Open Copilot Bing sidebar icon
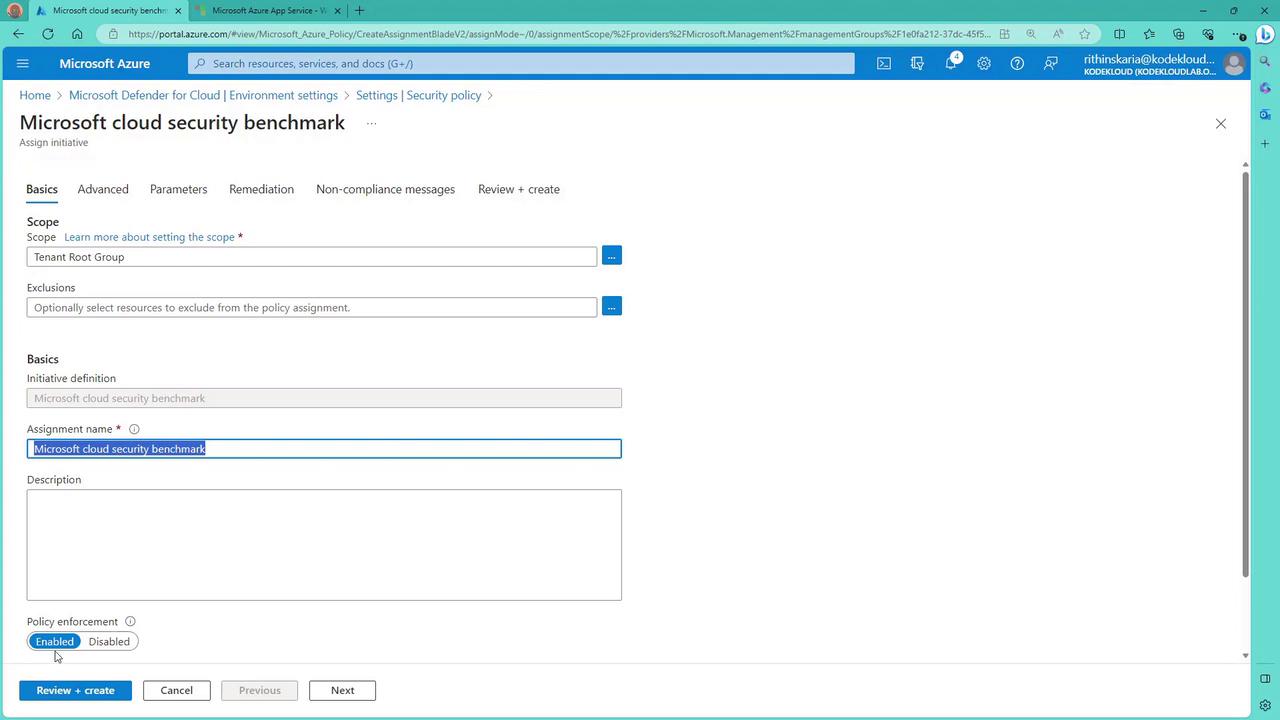The image size is (1280, 720). tap(1265, 34)
